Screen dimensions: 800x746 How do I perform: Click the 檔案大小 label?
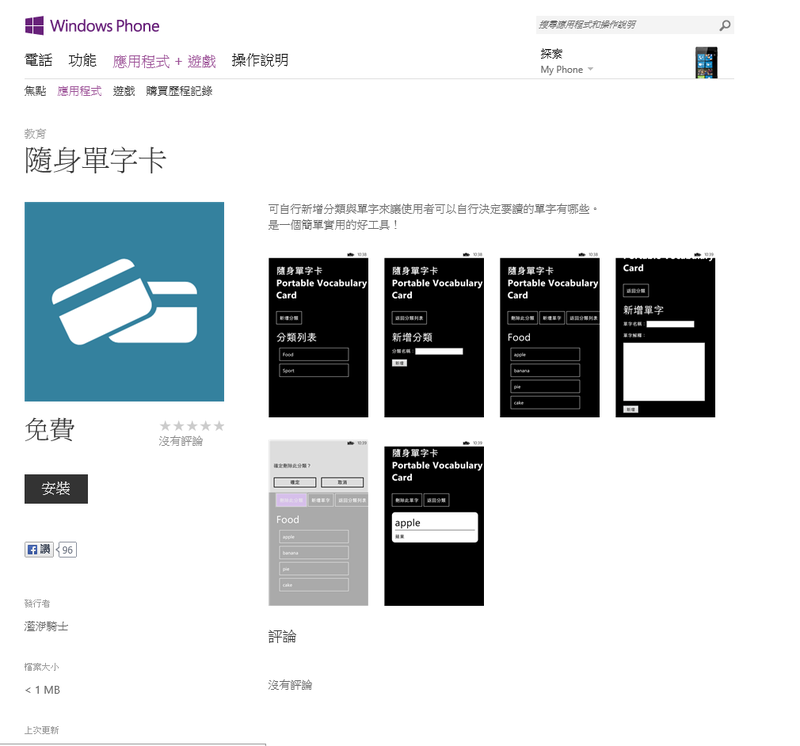42,667
